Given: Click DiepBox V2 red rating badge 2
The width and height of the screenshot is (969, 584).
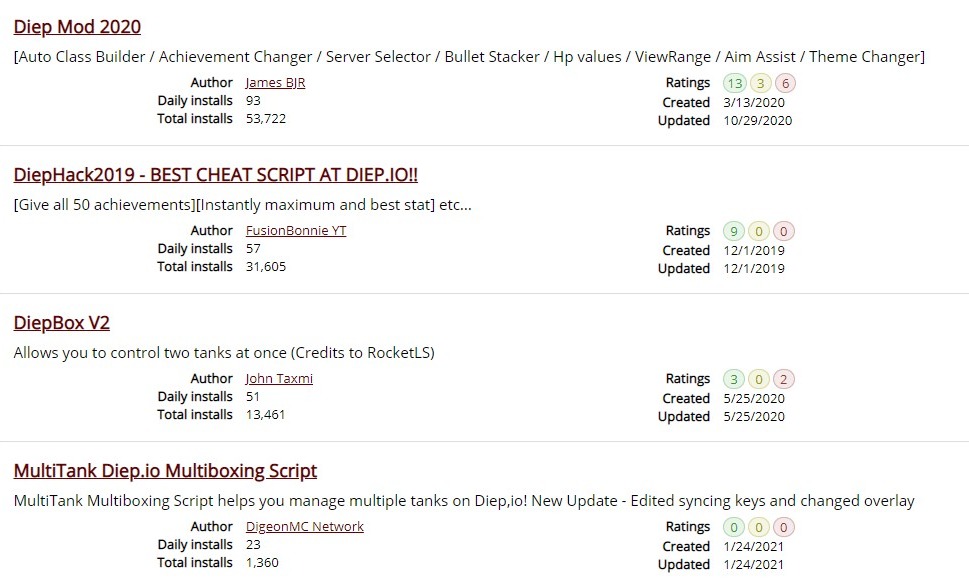Looking at the screenshot, I should coord(784,380).
